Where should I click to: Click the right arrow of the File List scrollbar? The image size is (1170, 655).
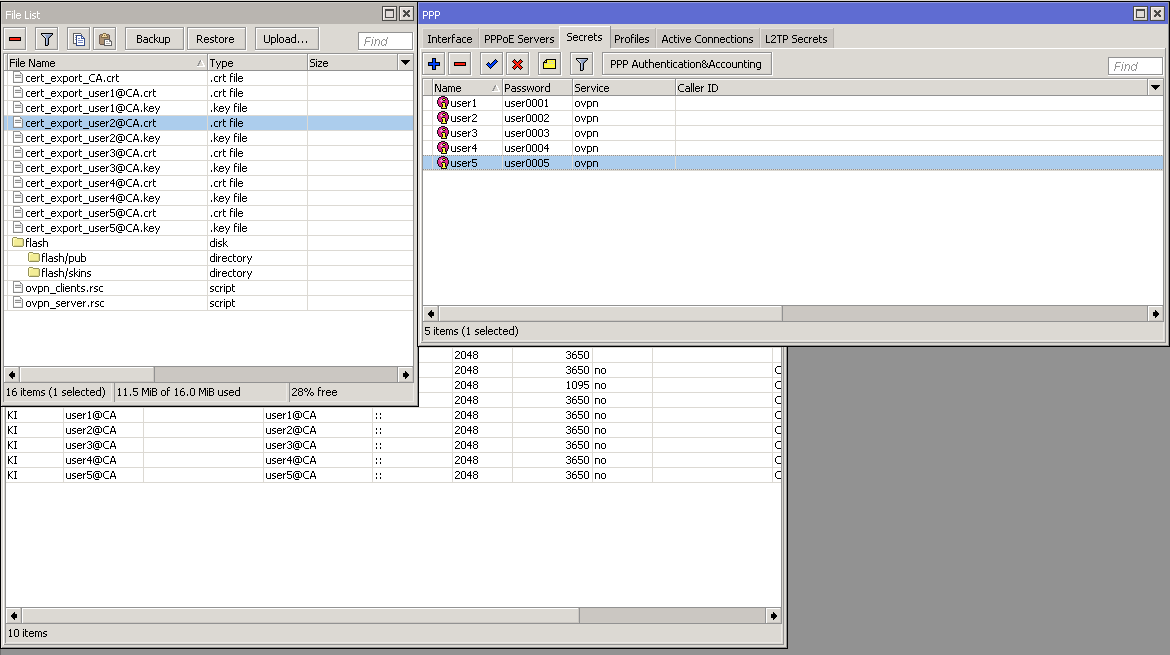point(406,375)
